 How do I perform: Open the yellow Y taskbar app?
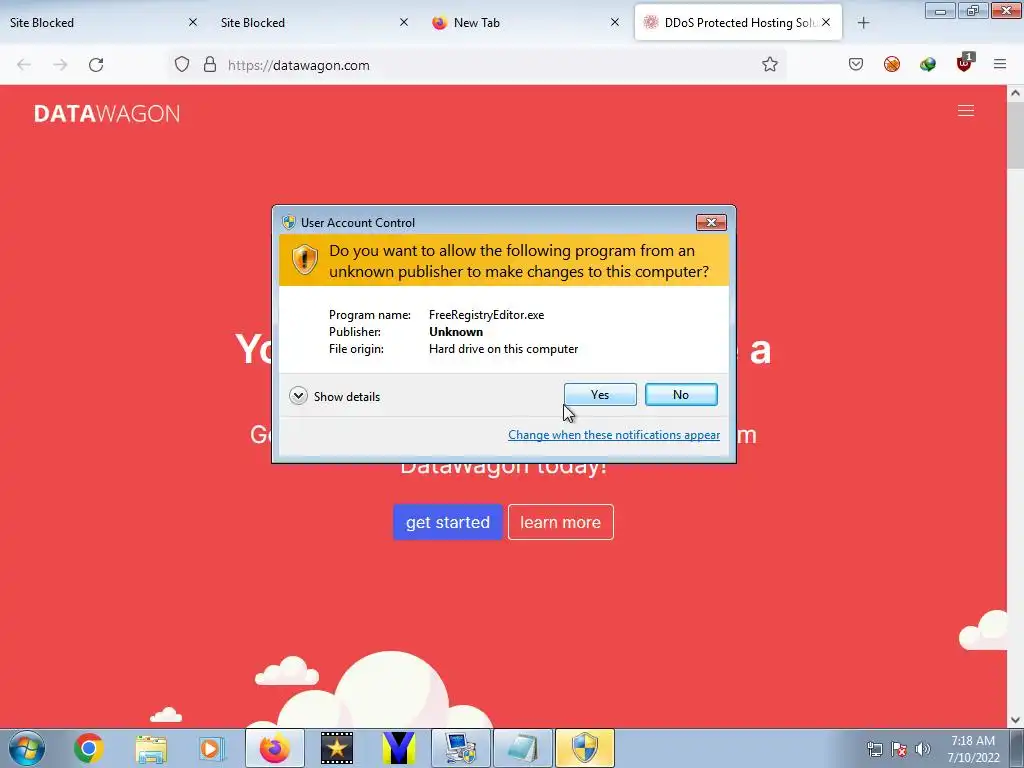tap(399, 748)
